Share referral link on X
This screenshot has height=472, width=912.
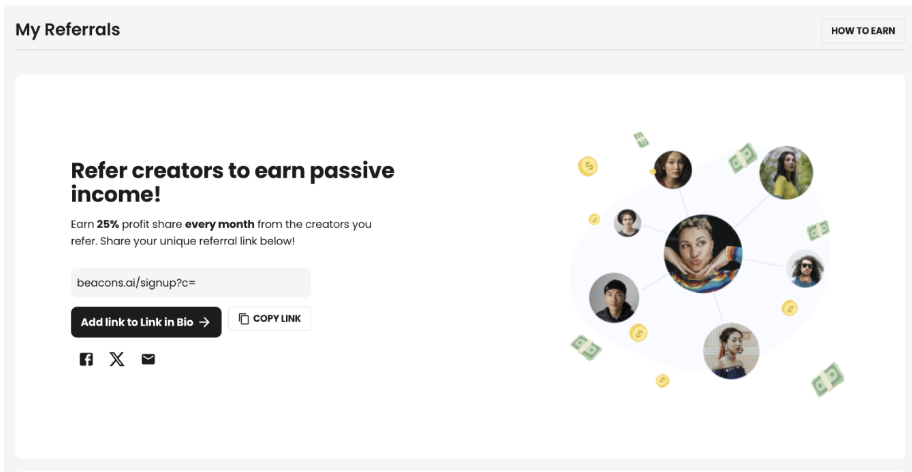(x=117, y=359)
